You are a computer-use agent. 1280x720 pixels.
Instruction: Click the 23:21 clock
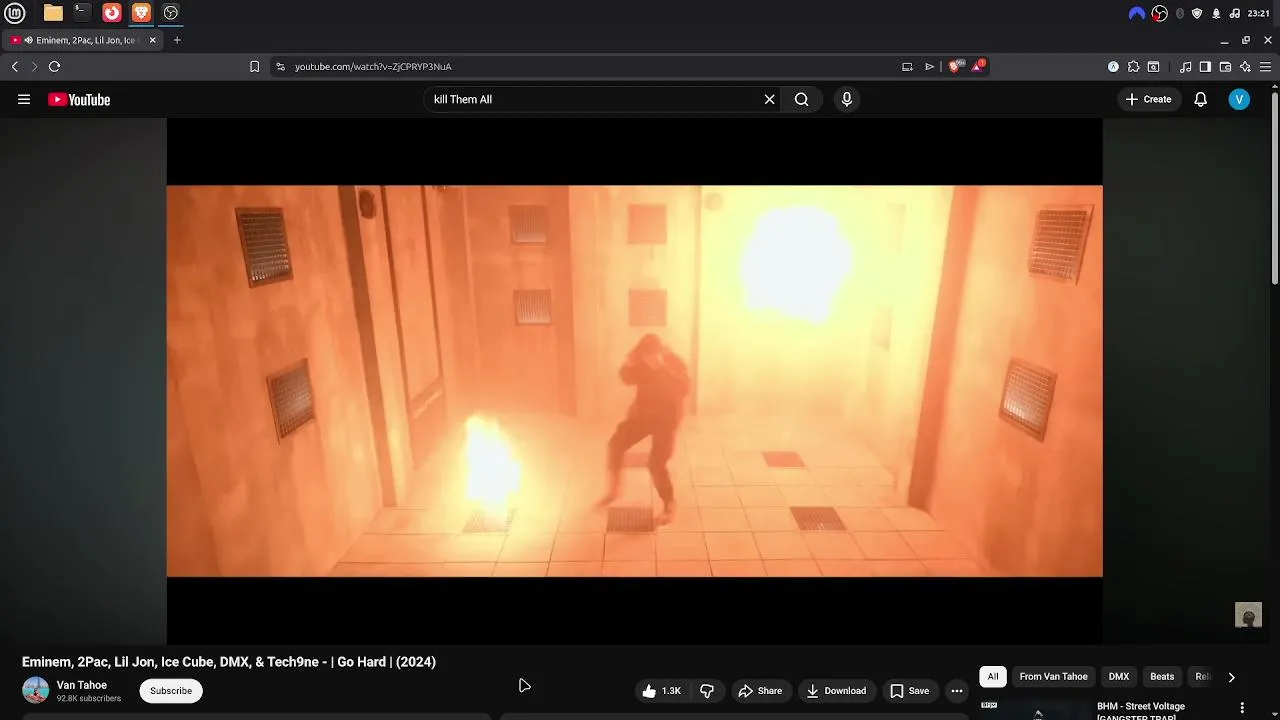1258,13
